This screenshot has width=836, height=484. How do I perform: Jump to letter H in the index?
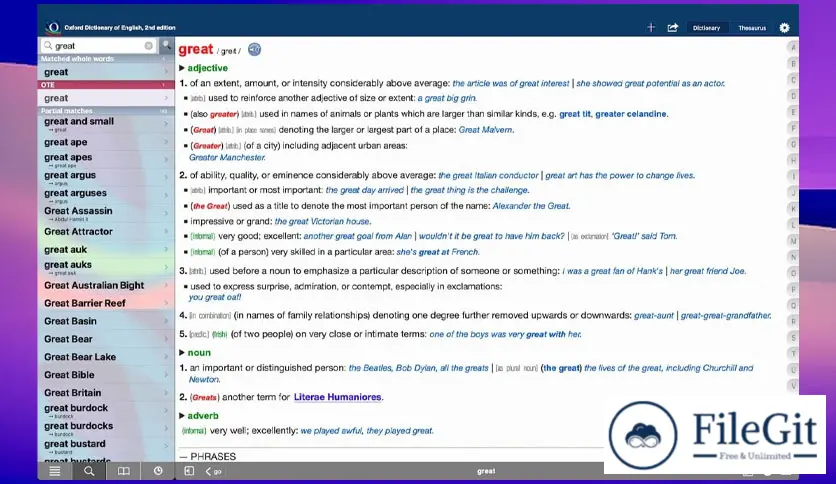click(x=793, y=160)
